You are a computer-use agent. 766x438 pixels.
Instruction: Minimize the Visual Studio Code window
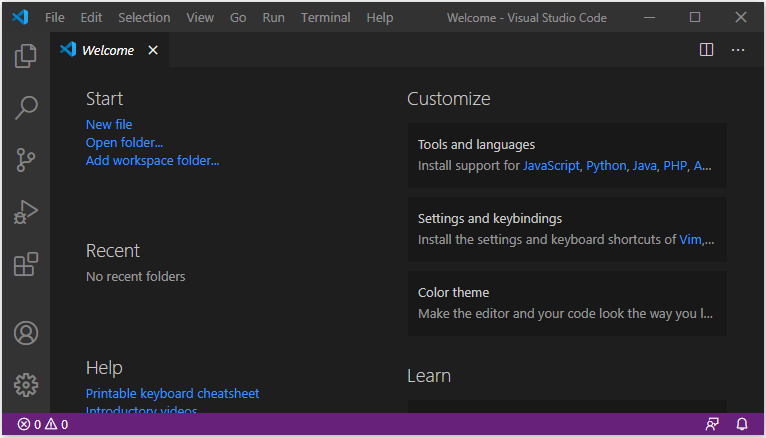click(x=649, y=18)
